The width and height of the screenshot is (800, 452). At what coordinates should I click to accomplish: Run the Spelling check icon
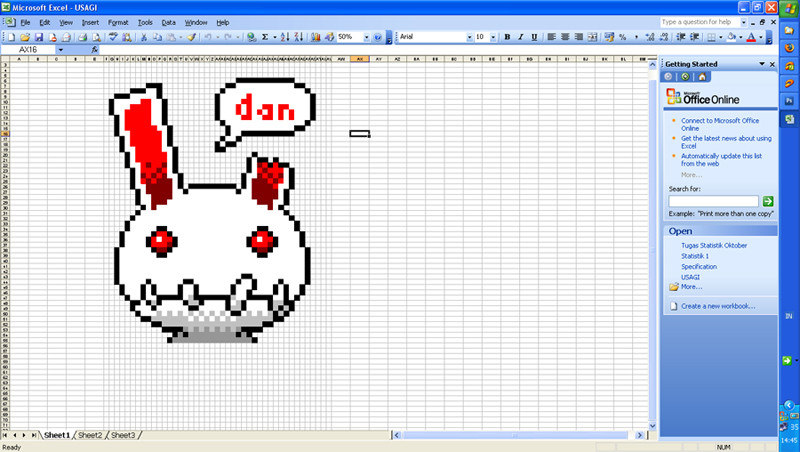point(113,37)
